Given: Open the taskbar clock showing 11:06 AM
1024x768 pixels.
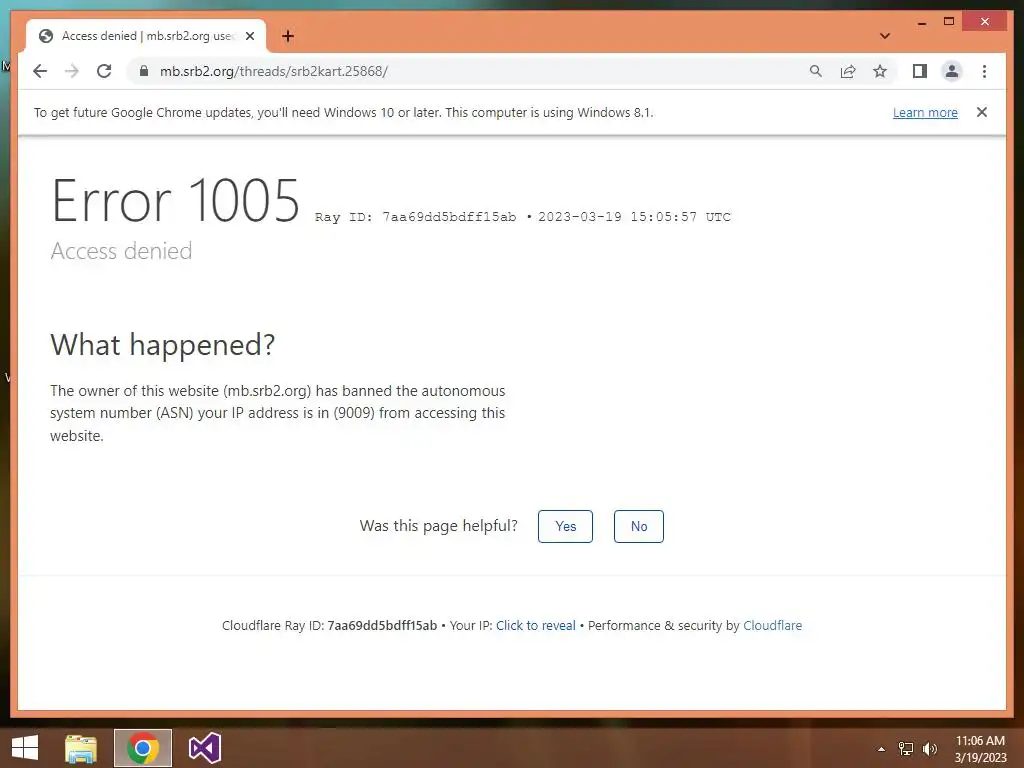Looking at the screenshot, I should click(x=980, y=748).
